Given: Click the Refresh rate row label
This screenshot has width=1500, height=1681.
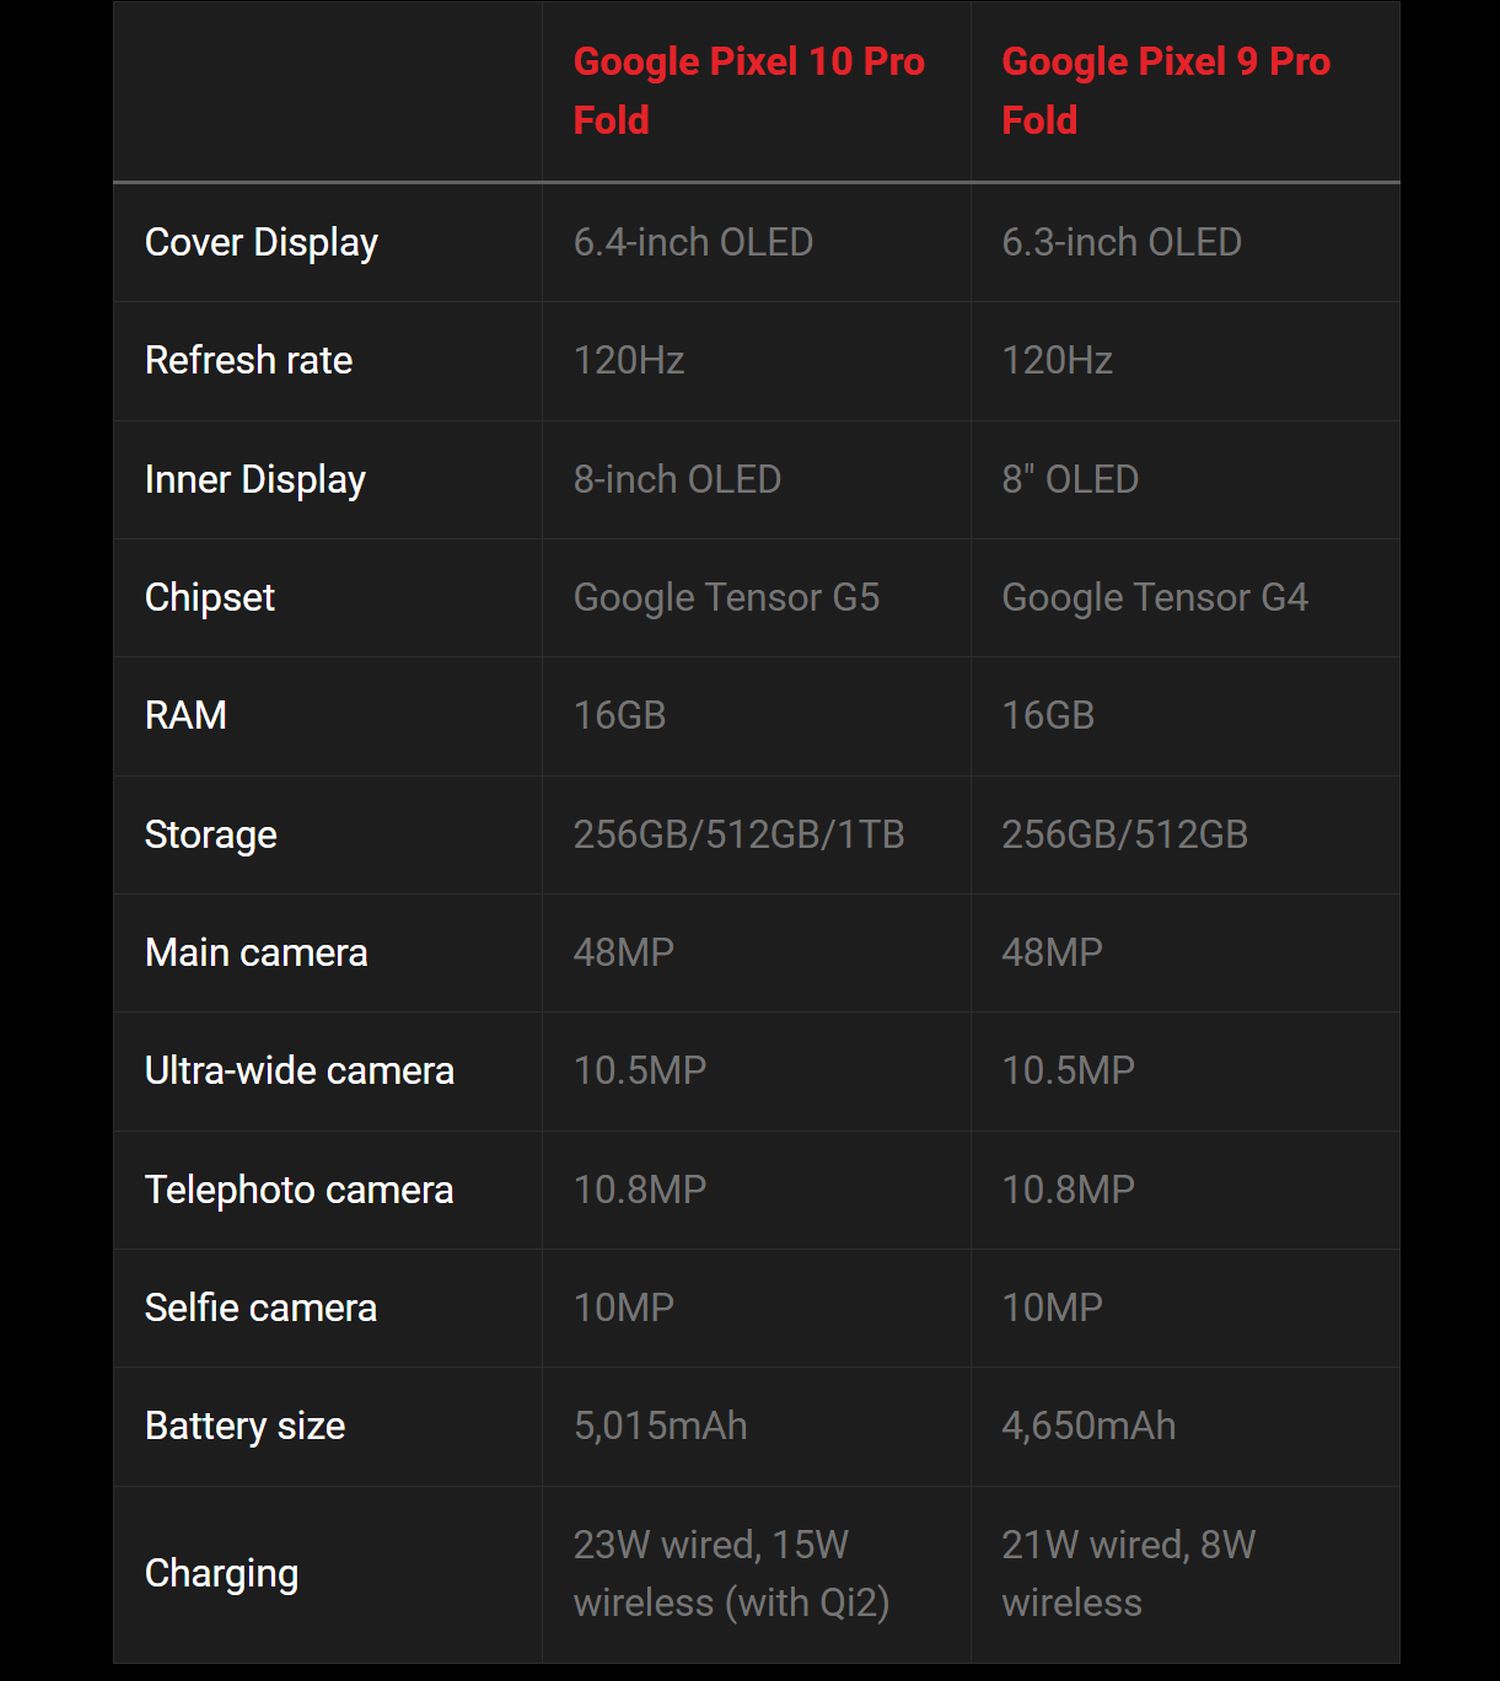Looking at the screenshot, I should click(248, 361).
